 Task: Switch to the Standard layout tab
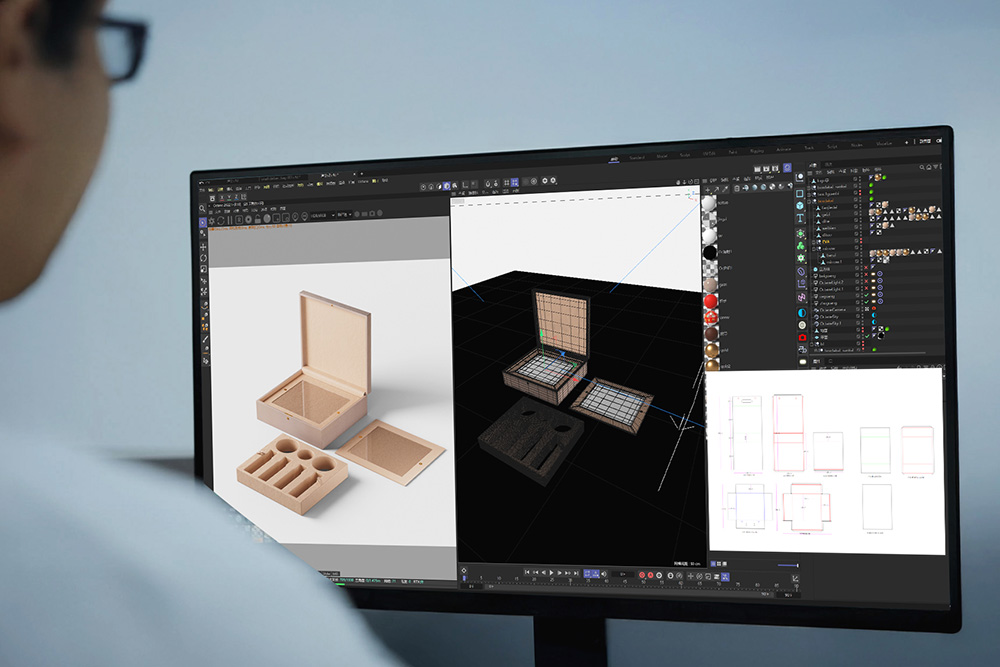(x=637, y=156)
